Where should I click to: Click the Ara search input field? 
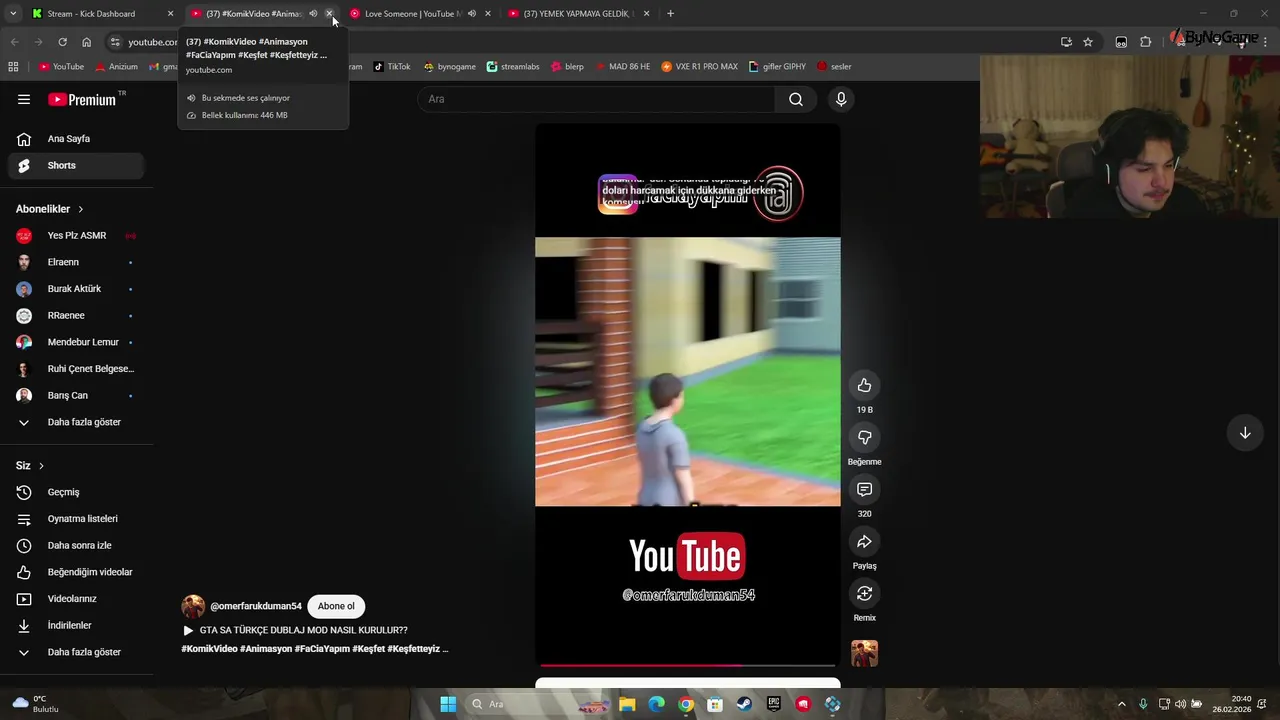tap(596, 99)
